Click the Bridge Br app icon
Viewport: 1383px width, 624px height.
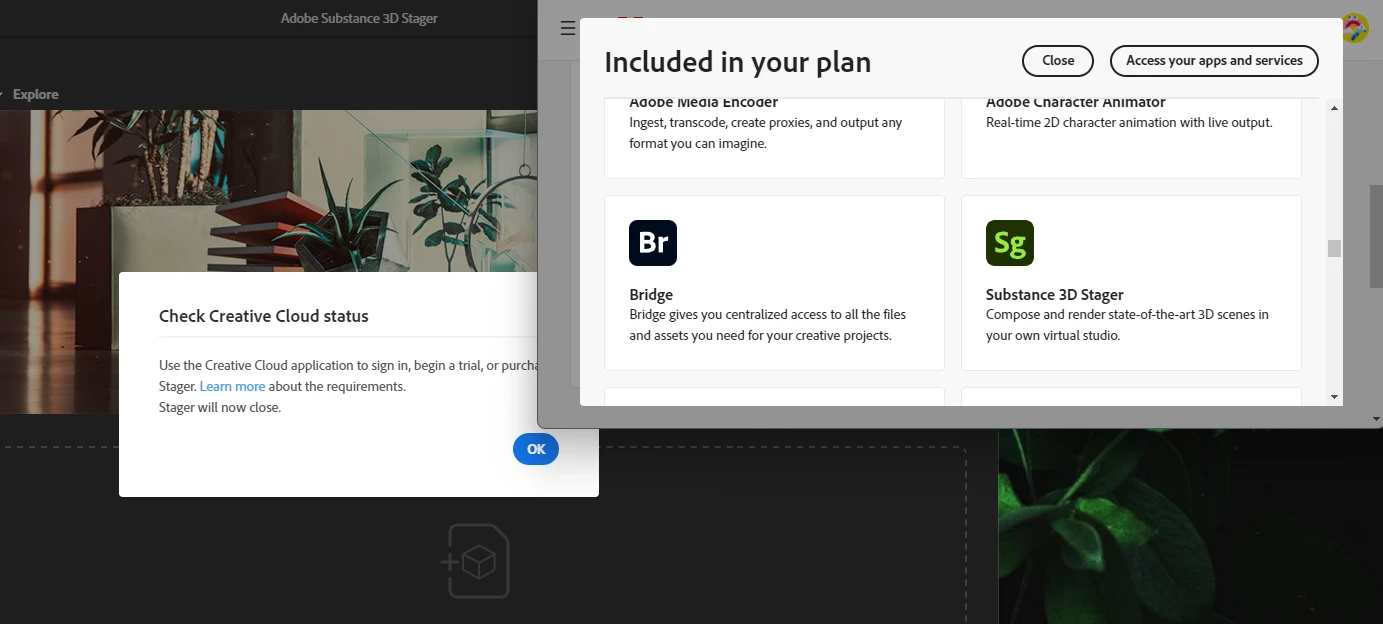coord(653,243)
